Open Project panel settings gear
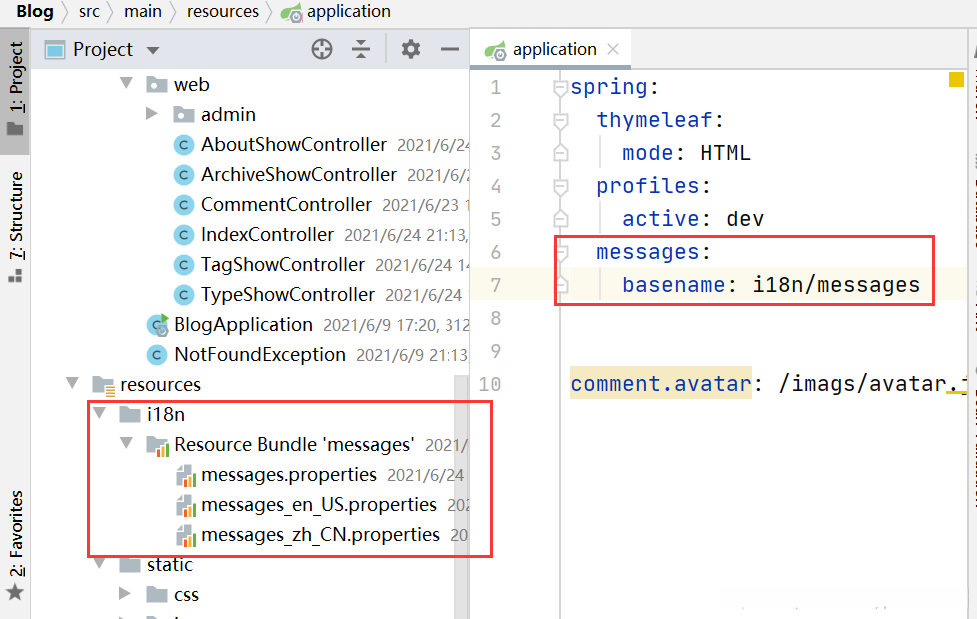Viewport: 977px width, 619px height. [x=411, y=49]
